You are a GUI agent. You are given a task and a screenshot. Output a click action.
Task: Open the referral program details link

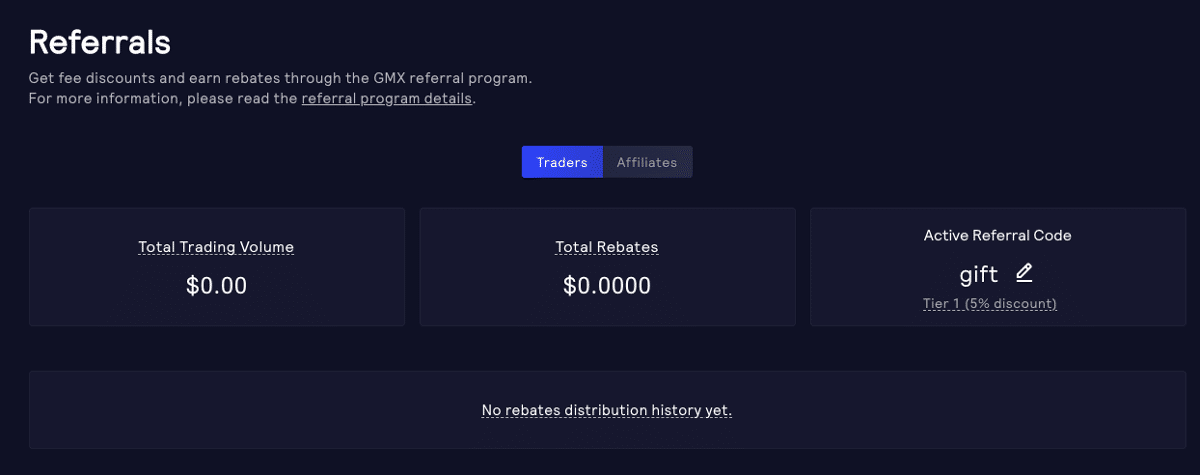[386, 99]
